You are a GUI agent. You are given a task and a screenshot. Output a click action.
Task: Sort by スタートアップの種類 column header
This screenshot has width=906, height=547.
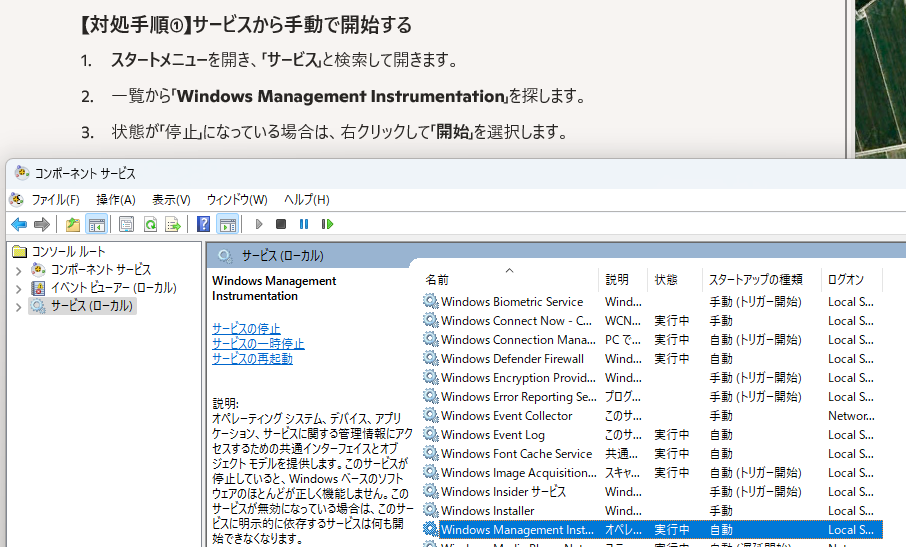pyautogui.click(x=762, y=280)
